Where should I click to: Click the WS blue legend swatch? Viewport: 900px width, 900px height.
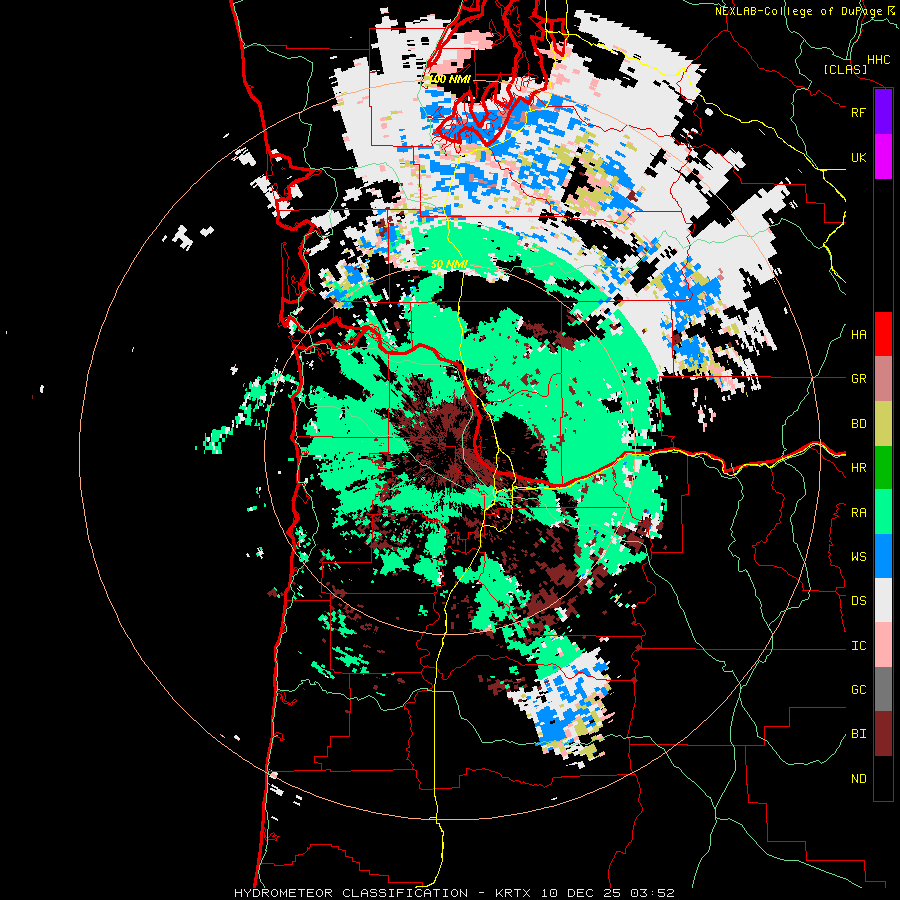coord(883,556)
